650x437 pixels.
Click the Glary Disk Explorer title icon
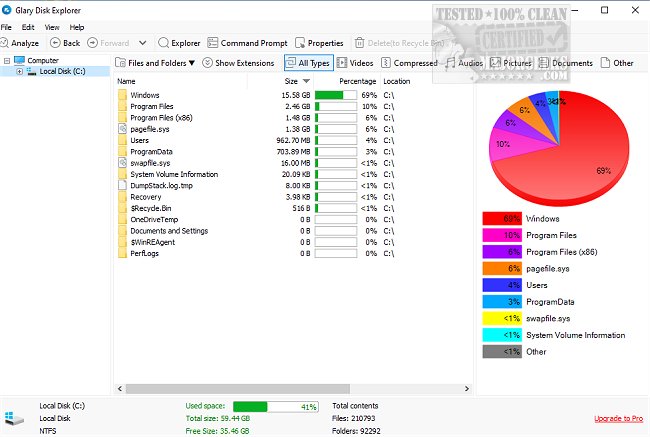point(7,10)
